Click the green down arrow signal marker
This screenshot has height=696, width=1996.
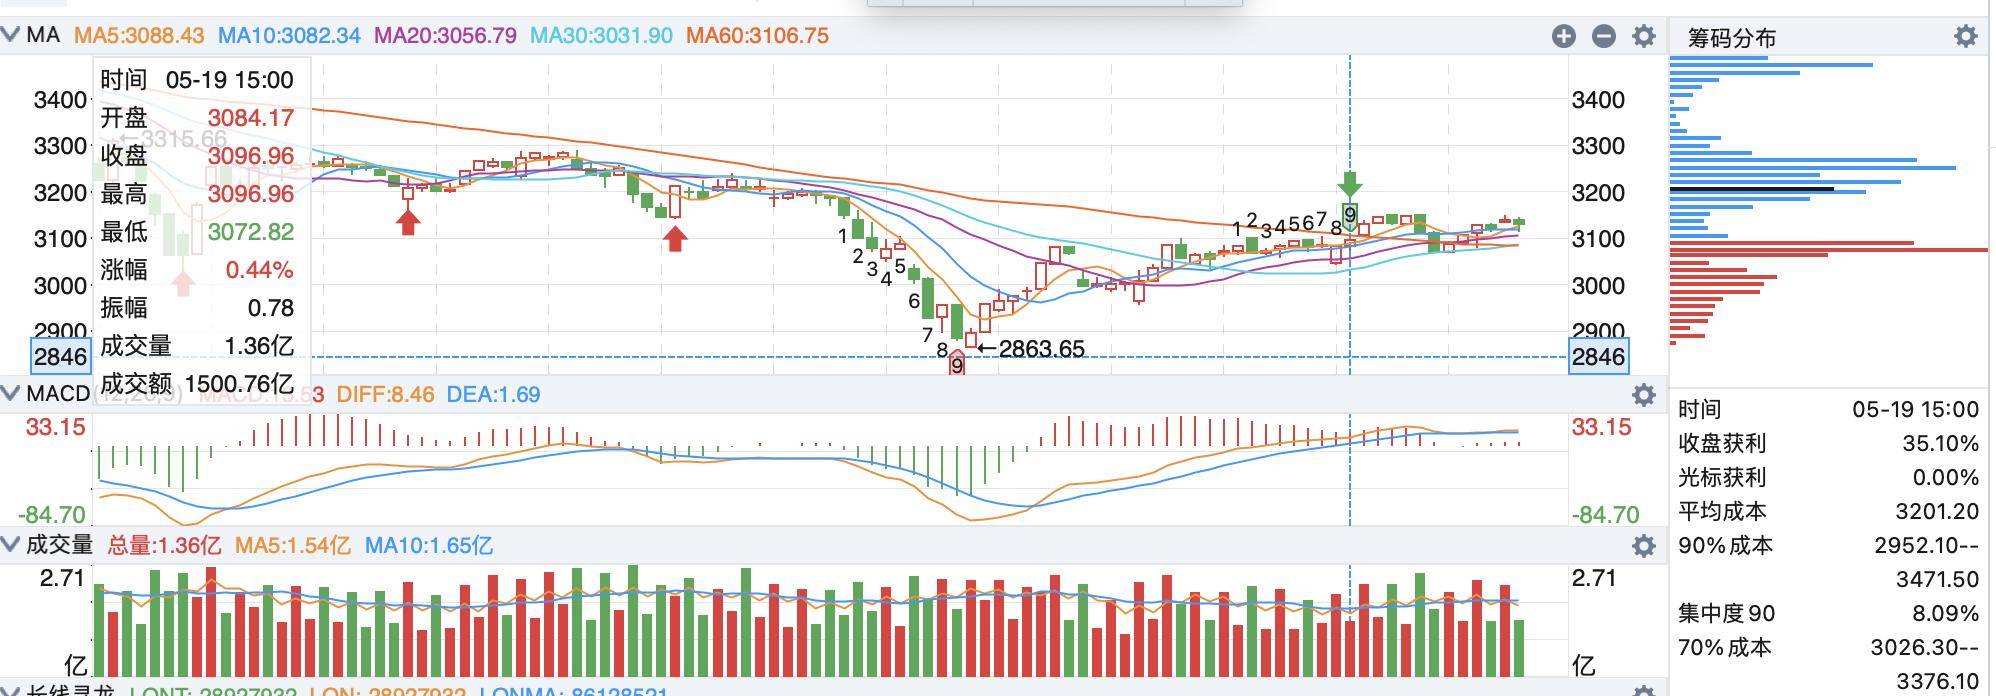pos(1350,184)
